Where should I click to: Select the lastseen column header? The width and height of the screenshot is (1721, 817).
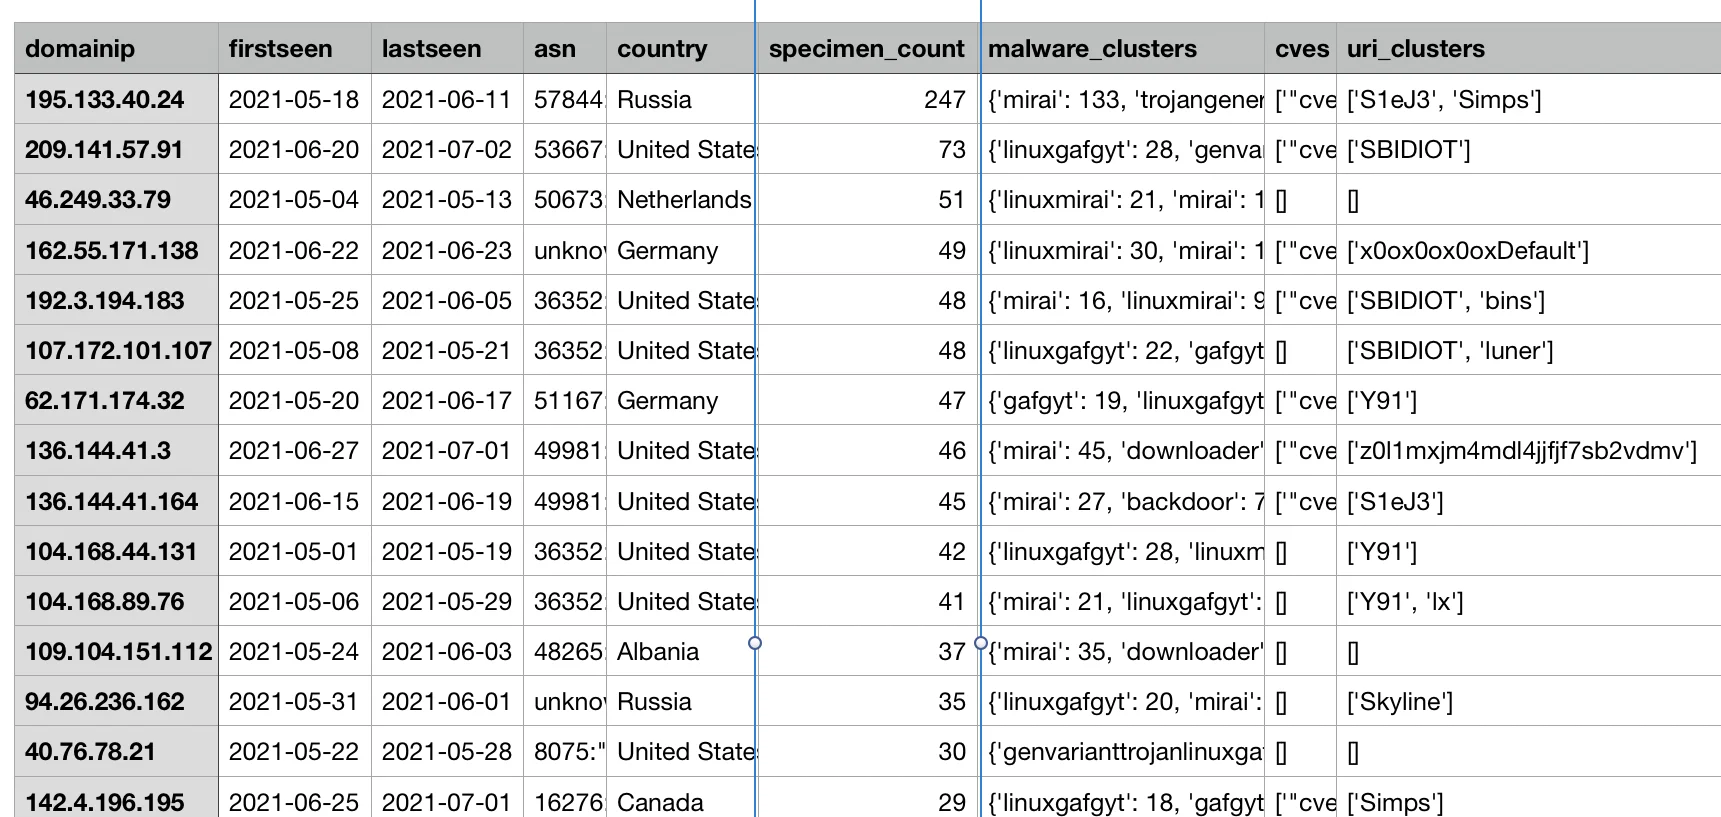point(447,49)
